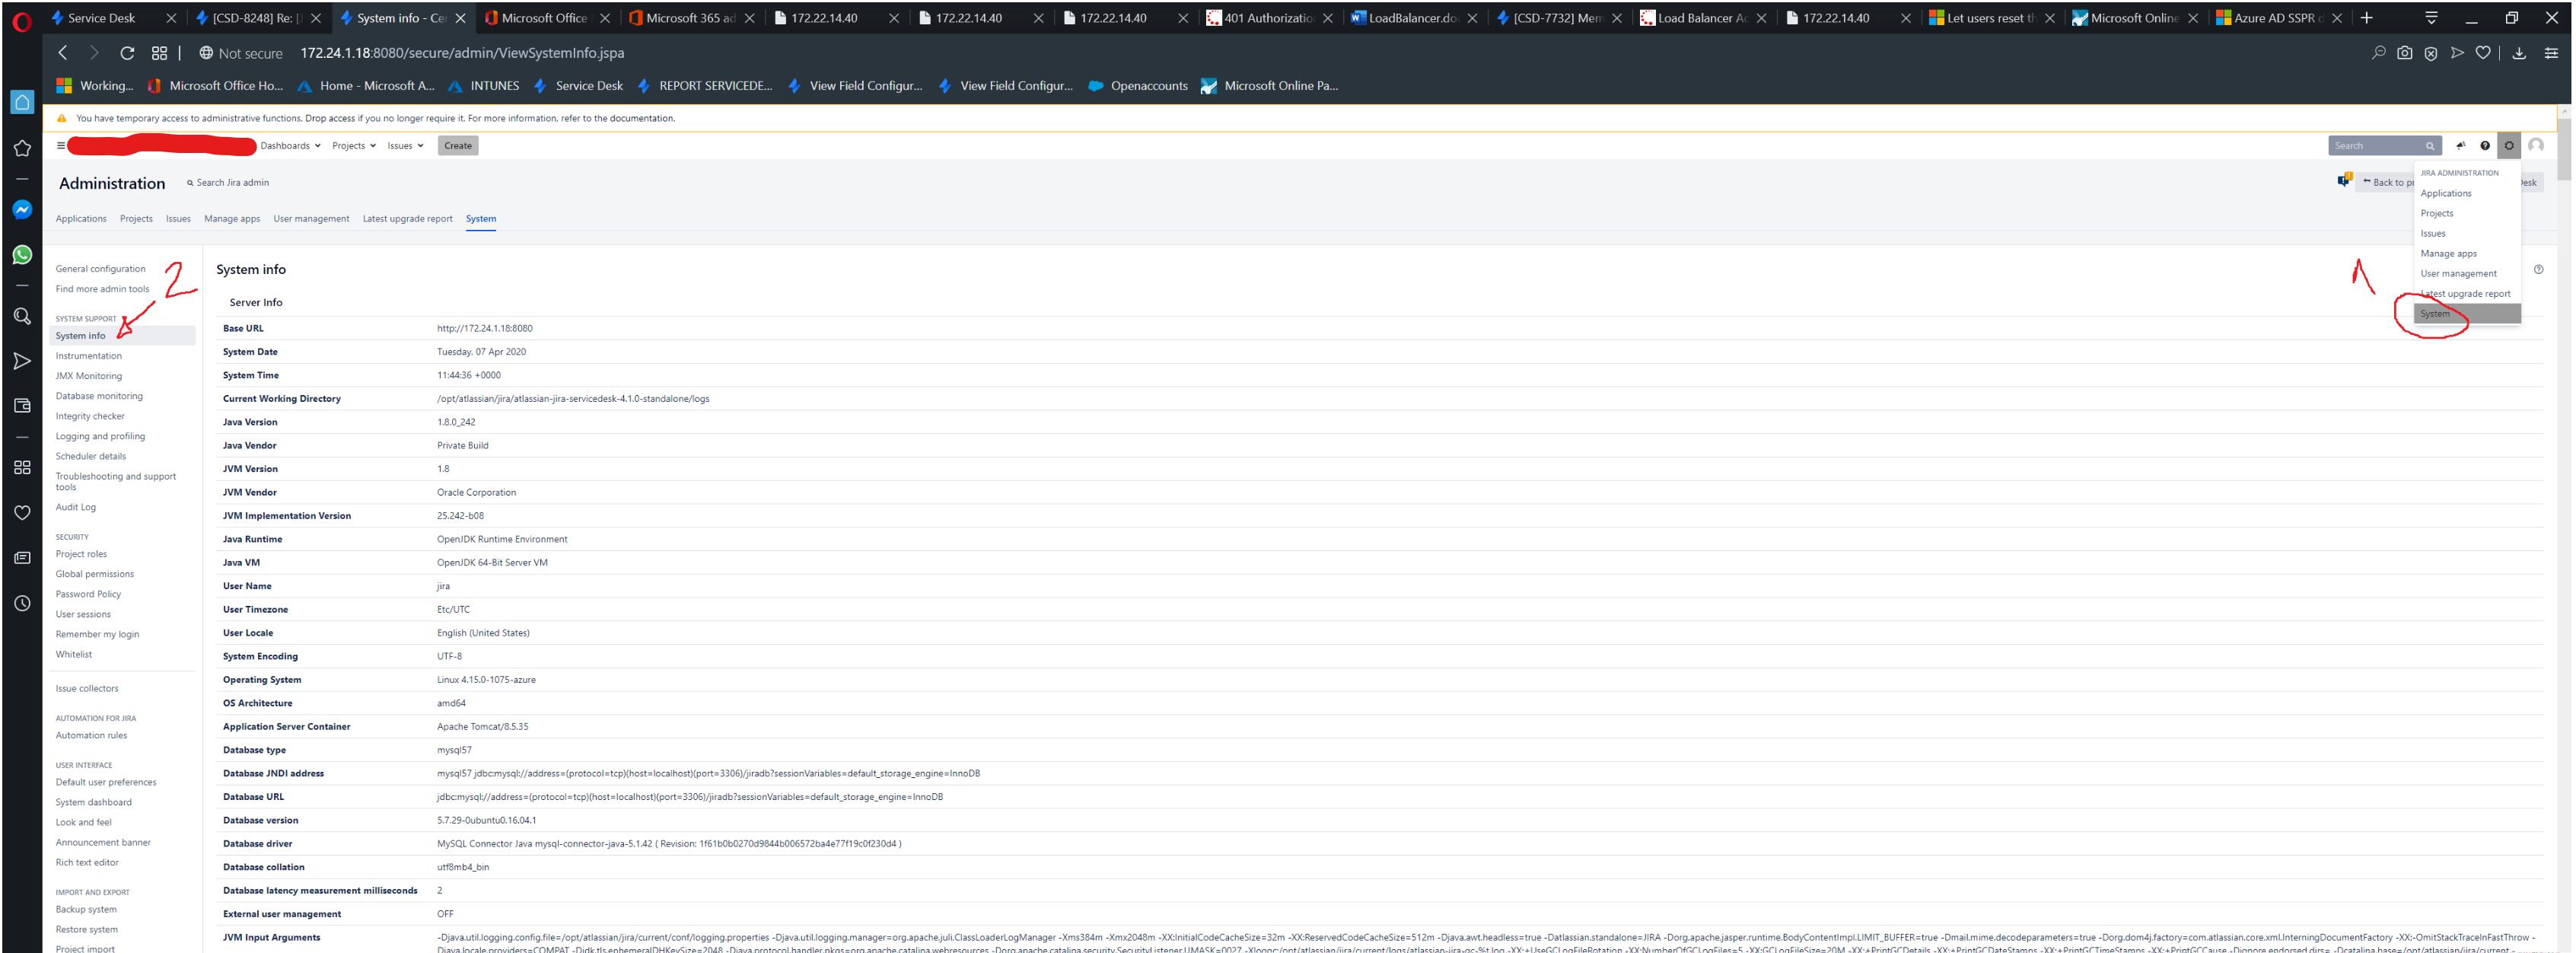
Task: Click the announcements megaphone icon in Jira header
Action: [x=2461, y=145]
